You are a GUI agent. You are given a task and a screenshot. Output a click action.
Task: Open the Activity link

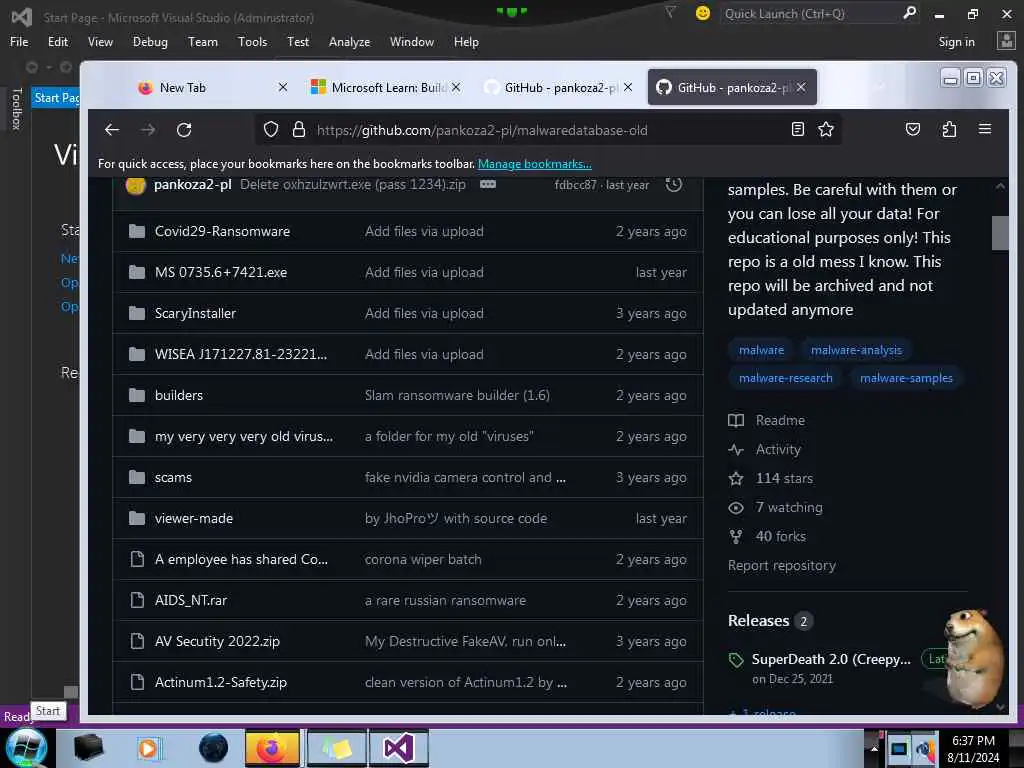click(778, 449)
